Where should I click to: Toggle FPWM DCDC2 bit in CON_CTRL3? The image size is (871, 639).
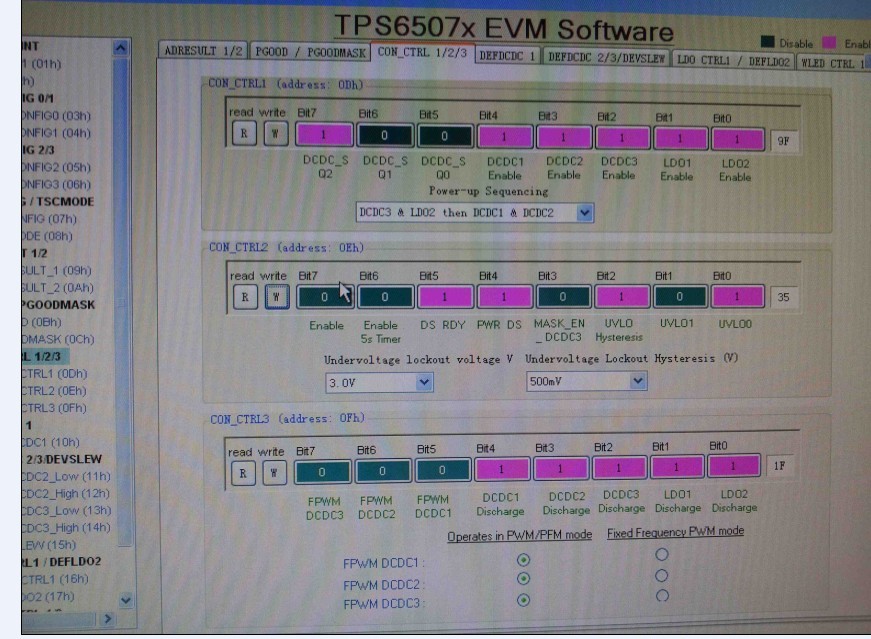click(383, 471)
